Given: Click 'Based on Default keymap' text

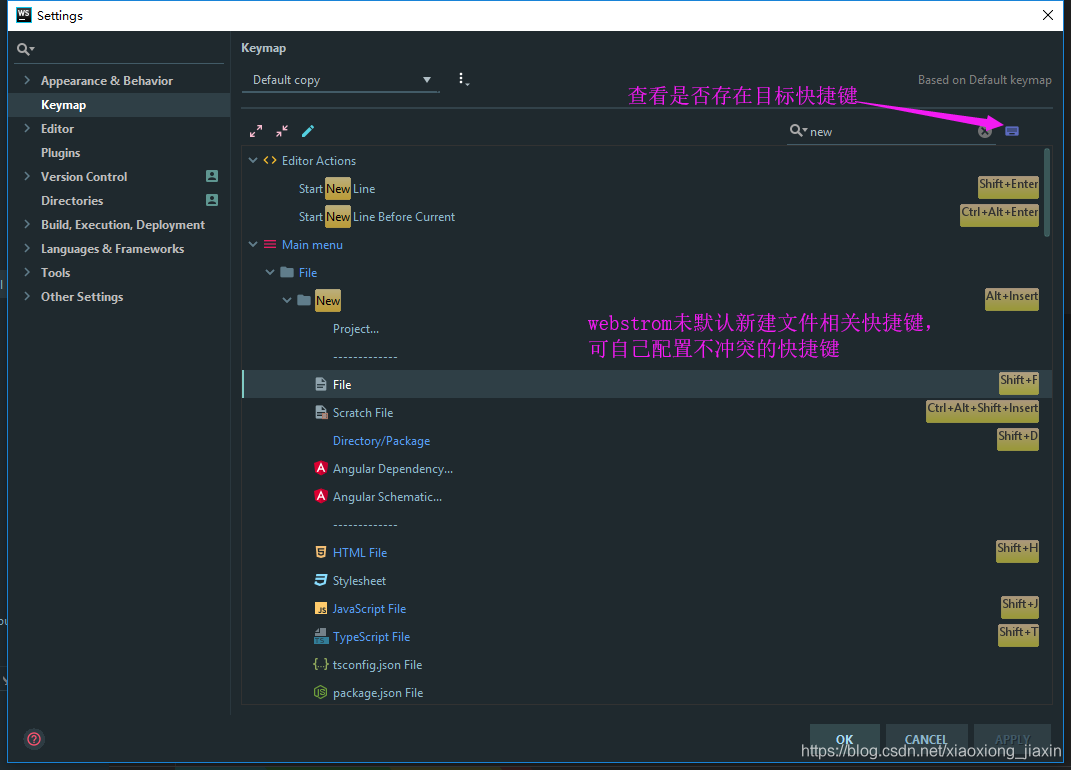Looking at the screenshot, I should [x=984, y=80].
